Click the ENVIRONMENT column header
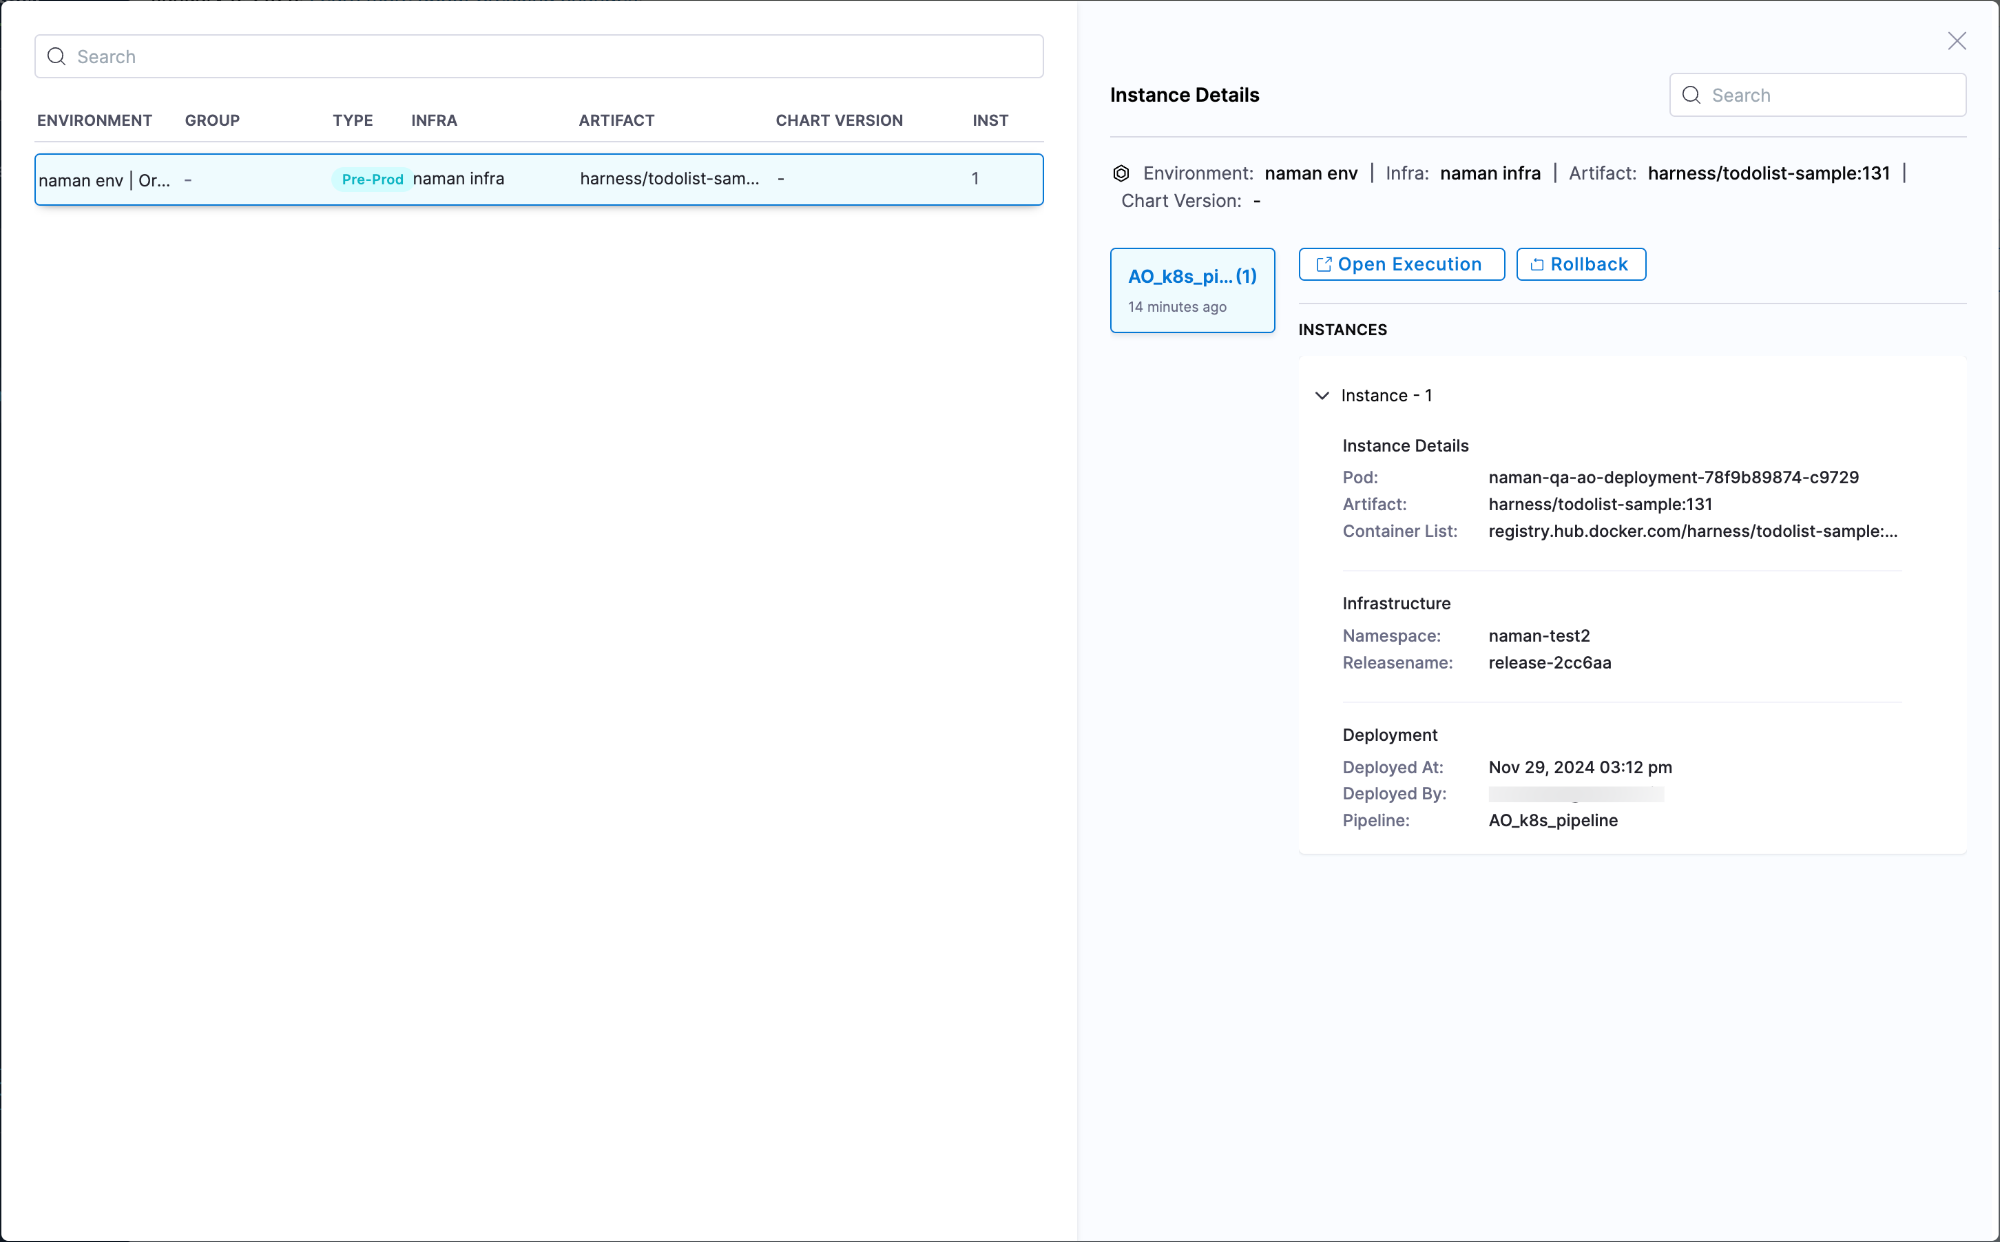This screenshot has height=1242, width=2000. coord(95,121)
